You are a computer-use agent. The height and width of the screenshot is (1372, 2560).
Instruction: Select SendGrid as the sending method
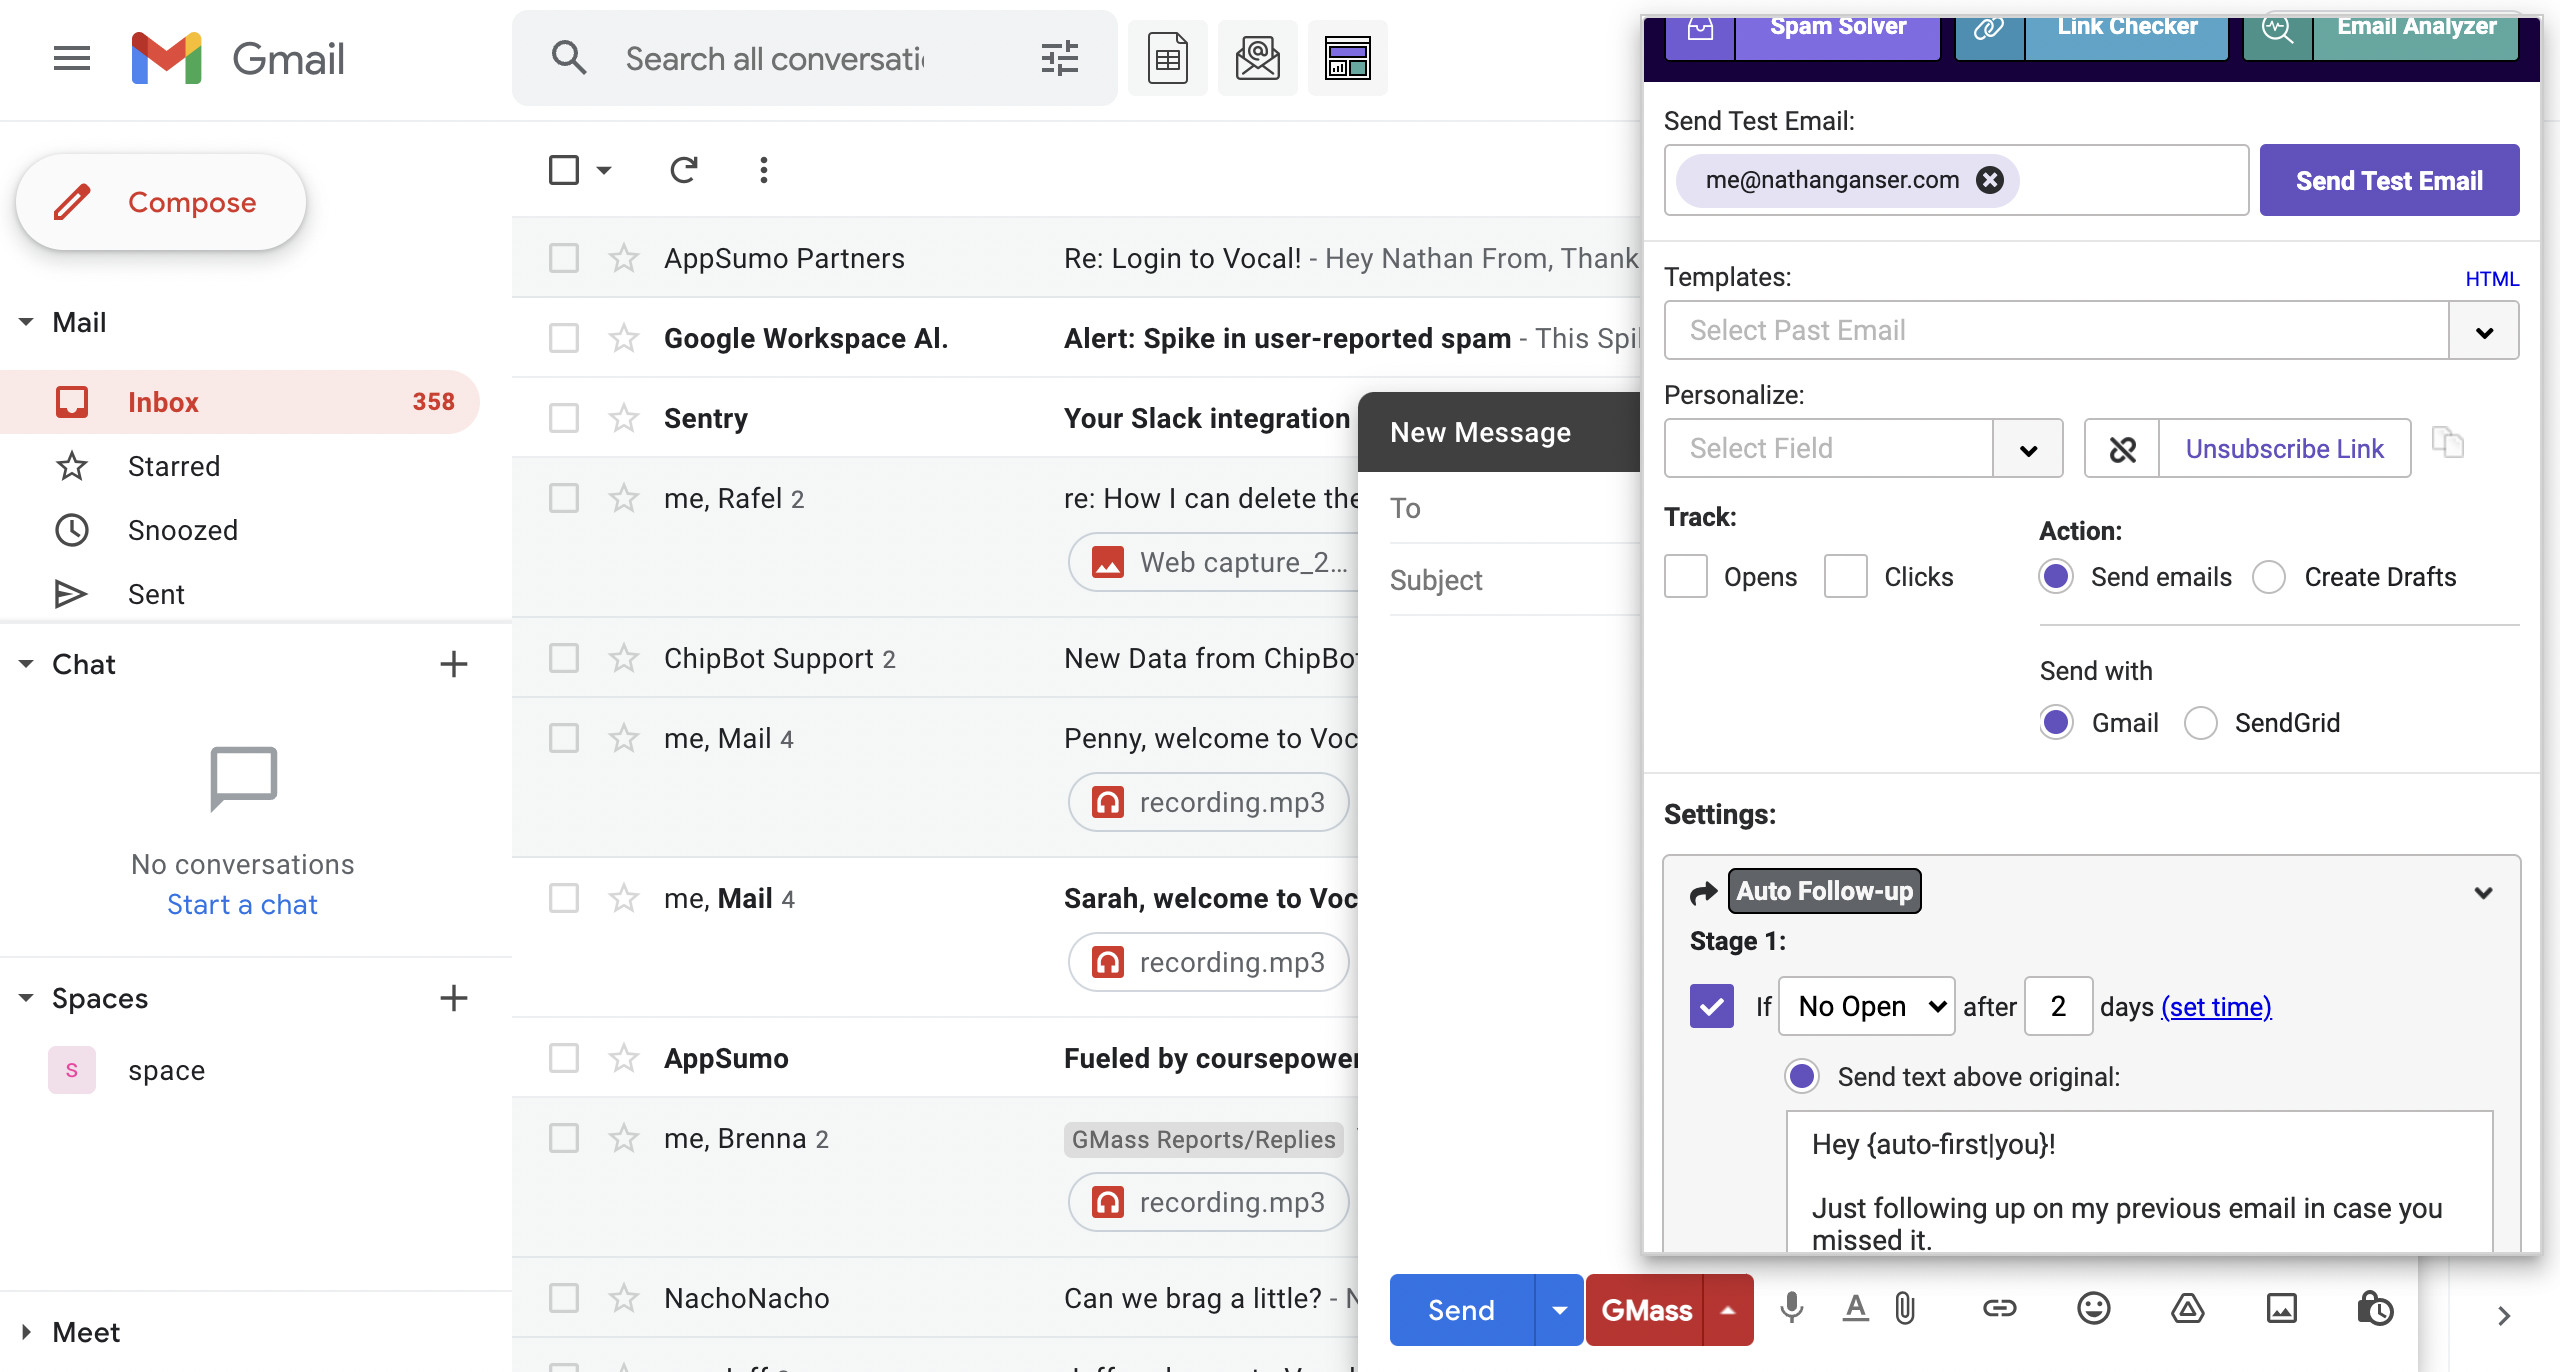click(2201, 722)
